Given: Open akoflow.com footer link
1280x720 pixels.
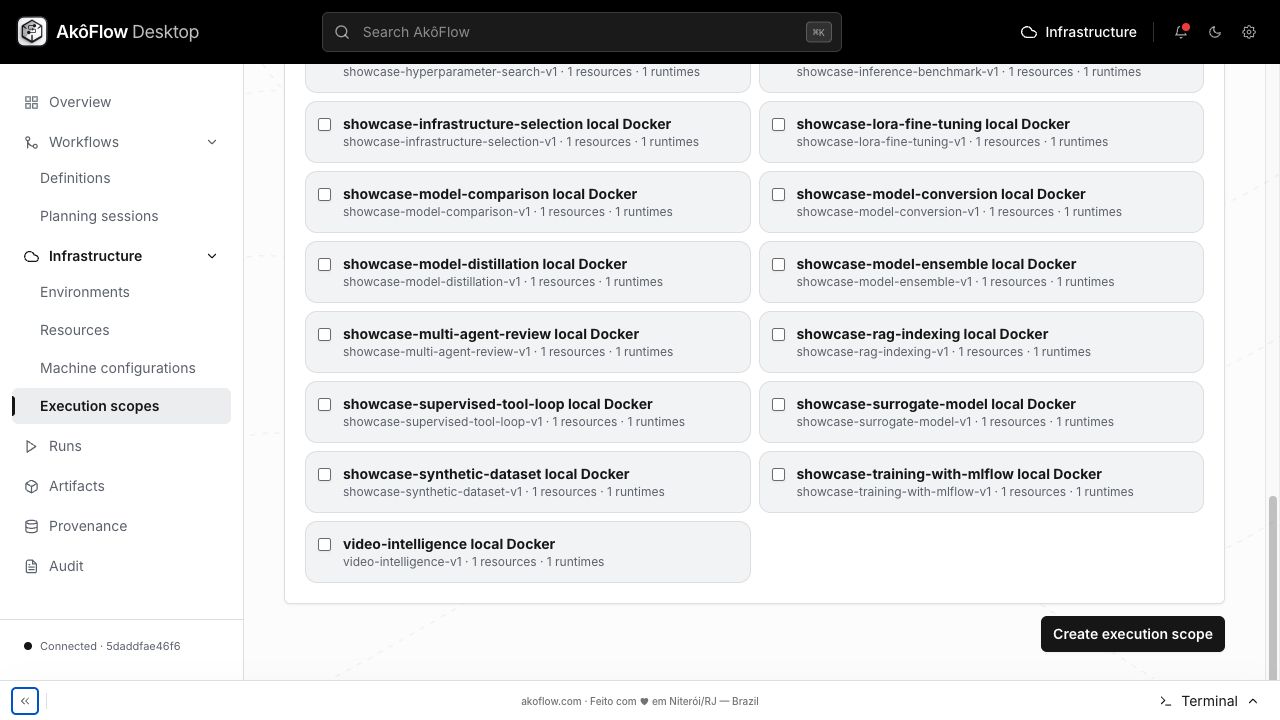Looking at the screenshot, I should pyautogui.click(x=551, y=701).
